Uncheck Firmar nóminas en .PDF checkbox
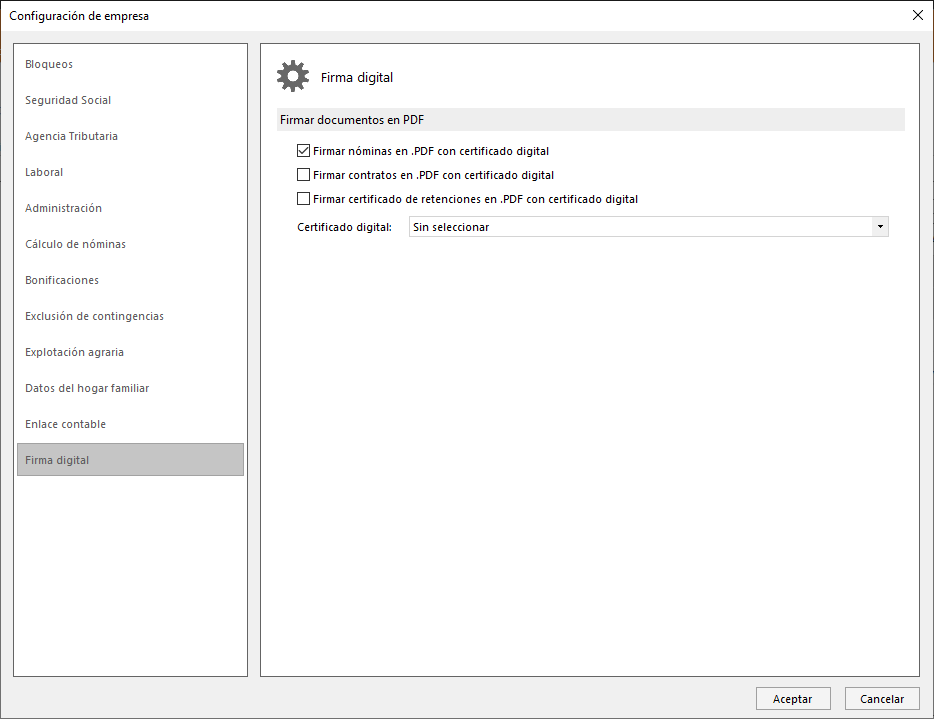The width and height of the screenshot is (934, 719). point(303,151)
